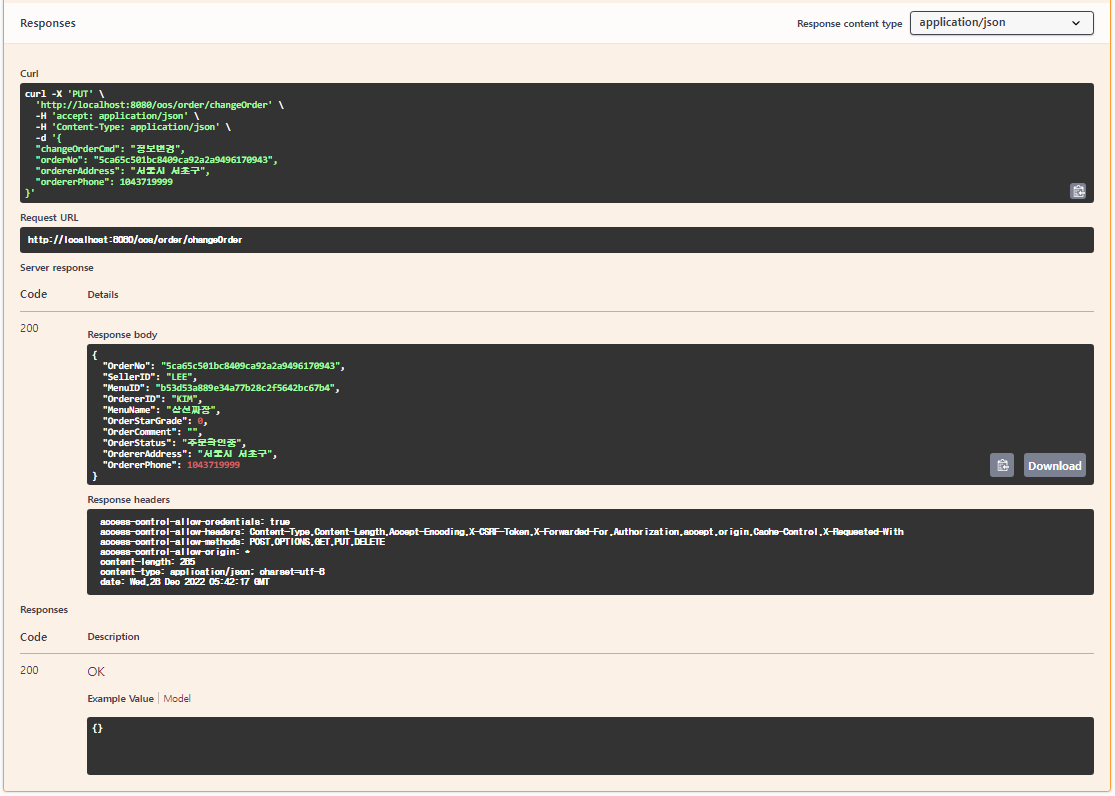Click the Server response heading
Image resolution: width=1115 pixels, height=796 pixels.
(57, 267)
